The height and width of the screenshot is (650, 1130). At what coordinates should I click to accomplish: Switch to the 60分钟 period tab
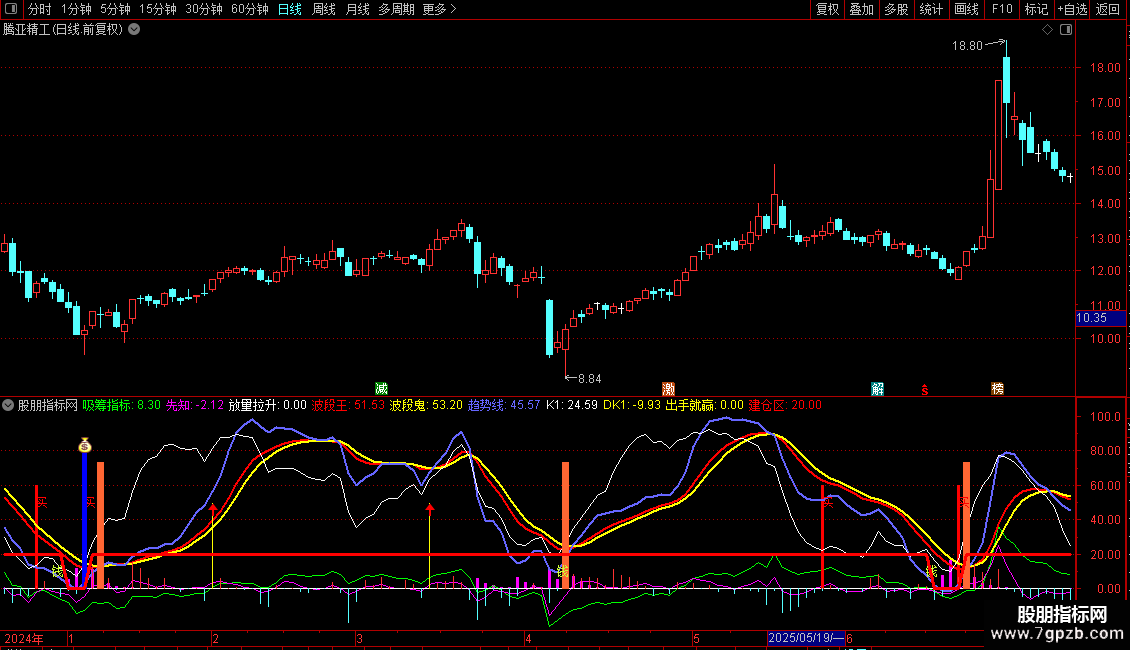250,9
